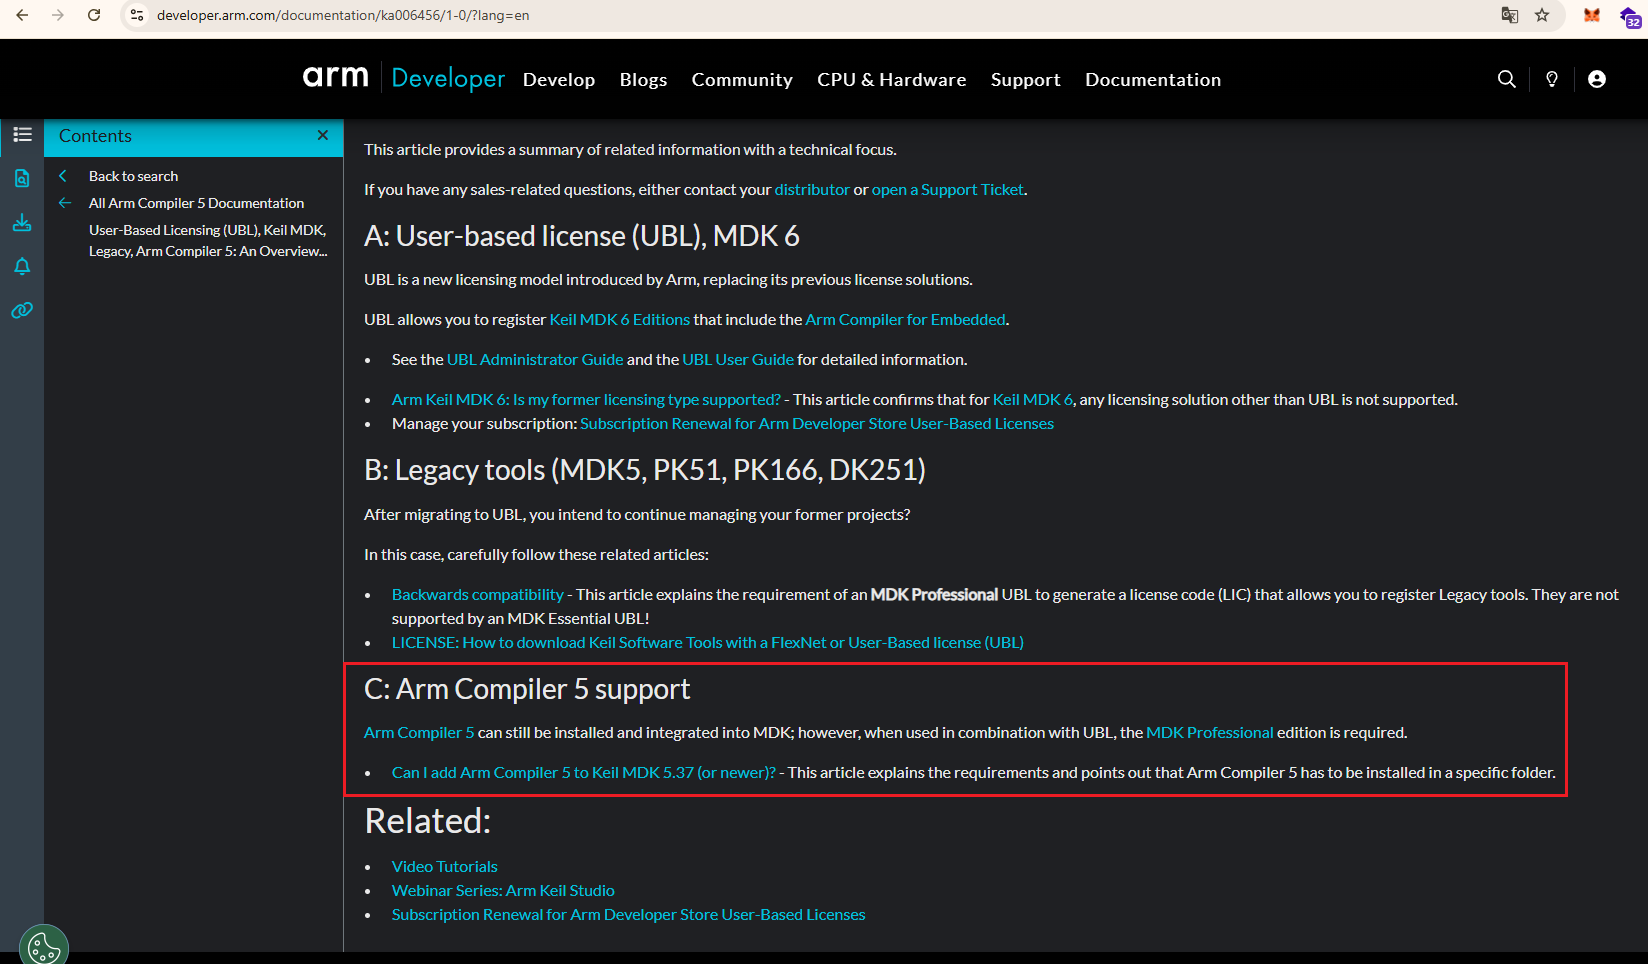Viewport: 1648px width, 964px height.
Task: Click the document search sidebar icon
Action: click(22, 178)
